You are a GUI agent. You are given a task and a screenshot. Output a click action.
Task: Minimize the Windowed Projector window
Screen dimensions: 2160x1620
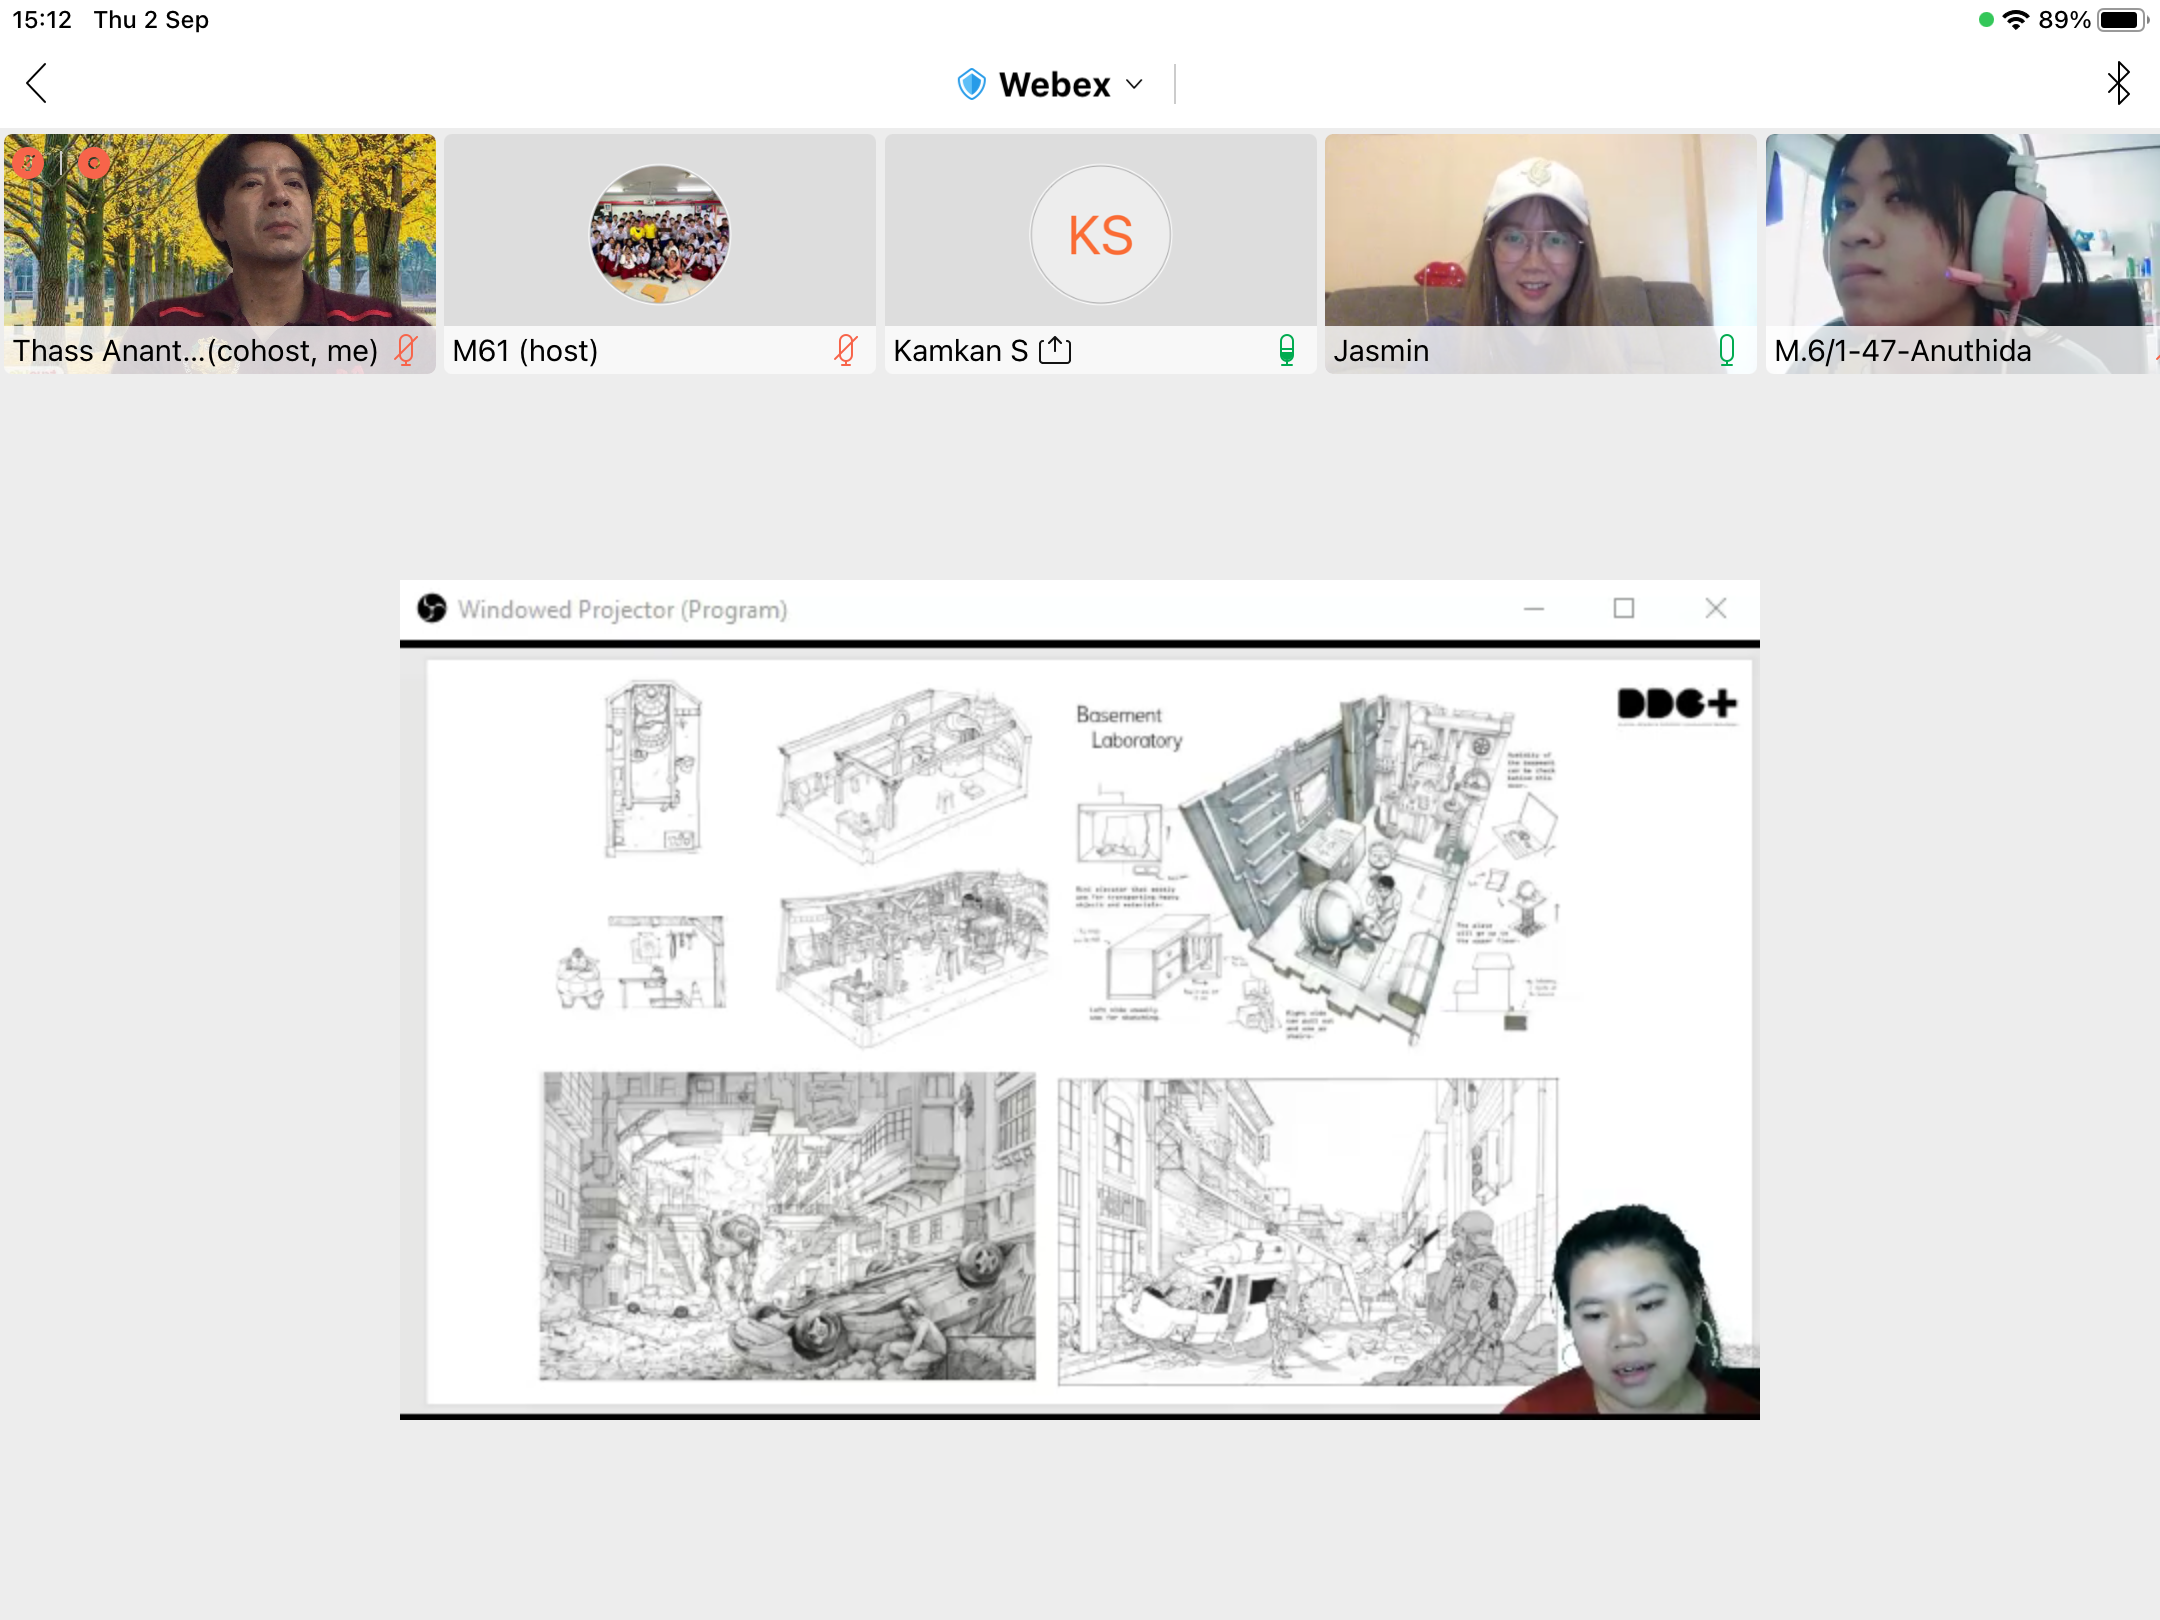(x=1534, y=608)
